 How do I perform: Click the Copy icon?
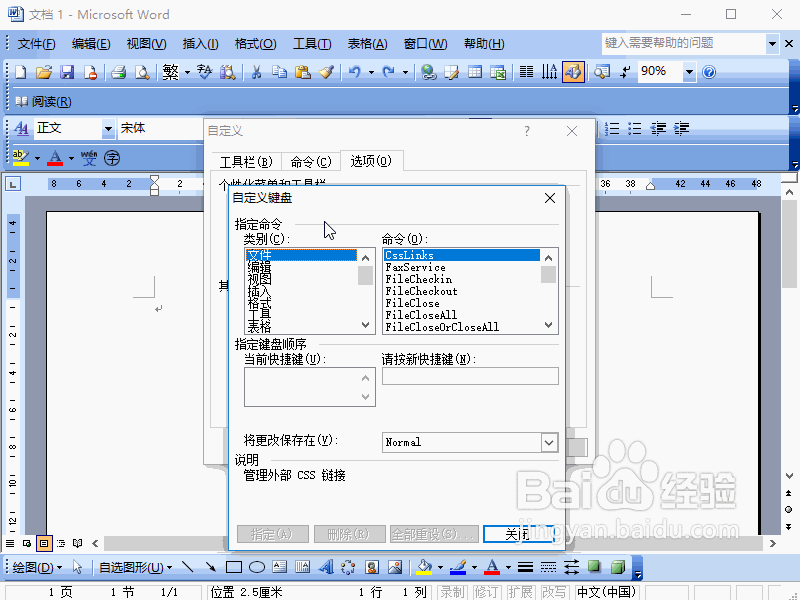pos(279,72)
